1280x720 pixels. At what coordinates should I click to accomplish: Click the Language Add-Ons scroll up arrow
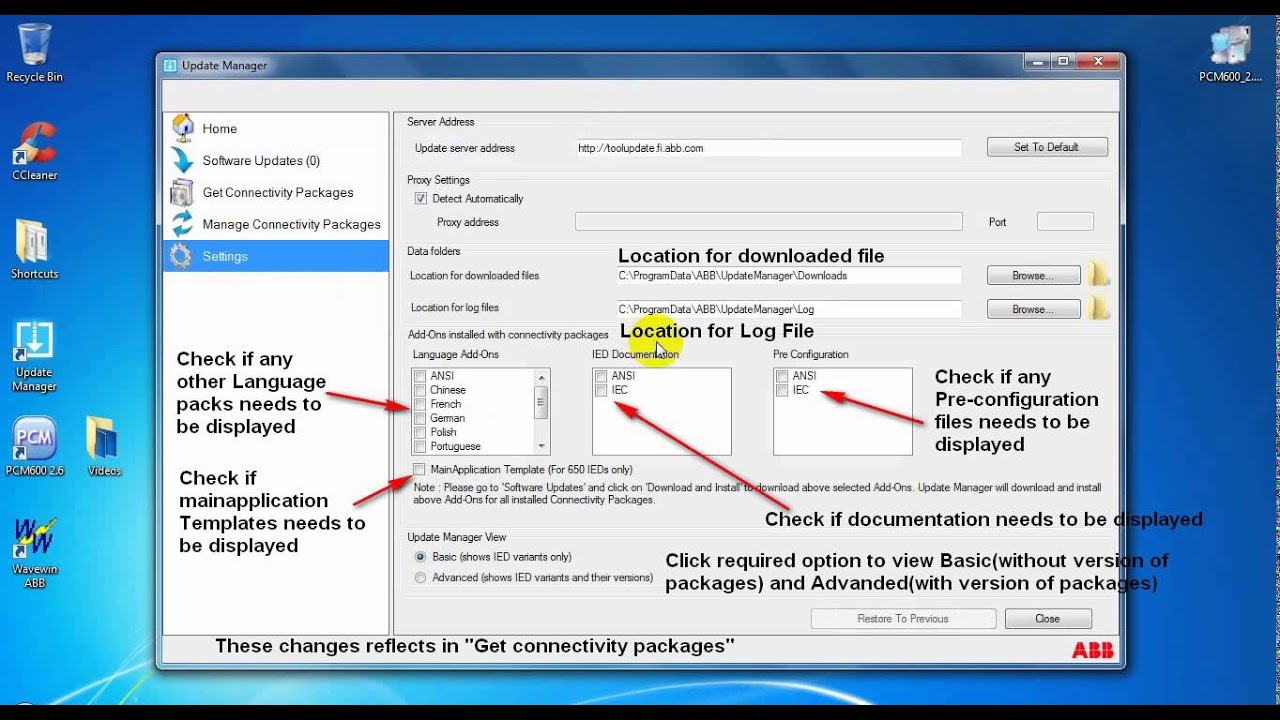pos(542,376)
